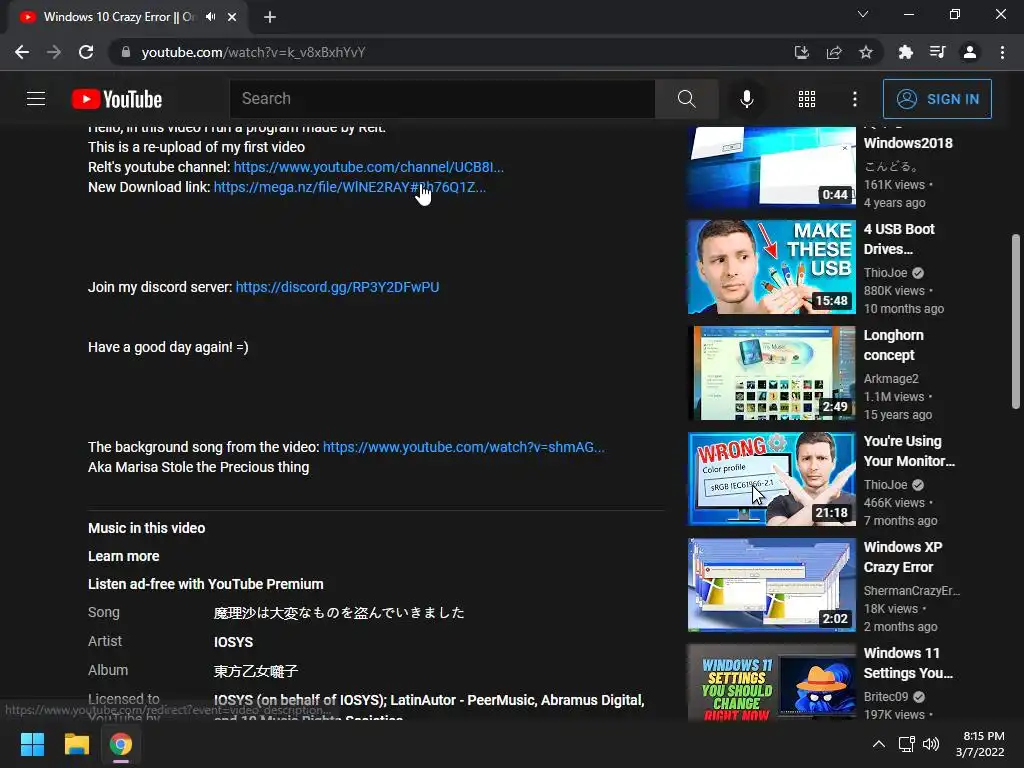Start voice search with the microphone icon
The width and height of the screenshot is (1024, 768).
746,99
